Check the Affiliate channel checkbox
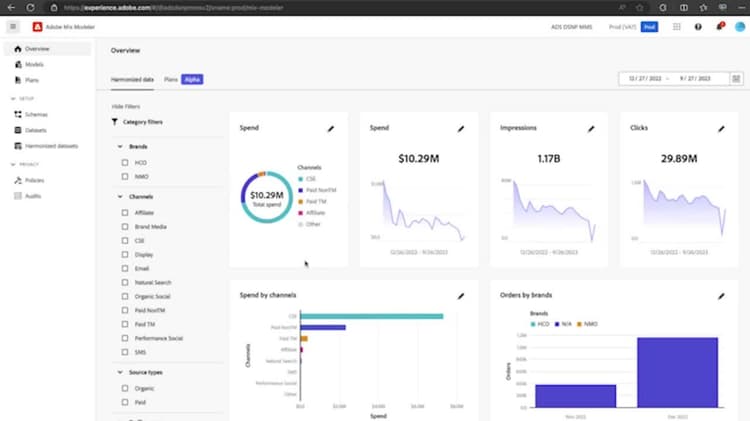This screenshot has height=421, width=750. [125, 212]
